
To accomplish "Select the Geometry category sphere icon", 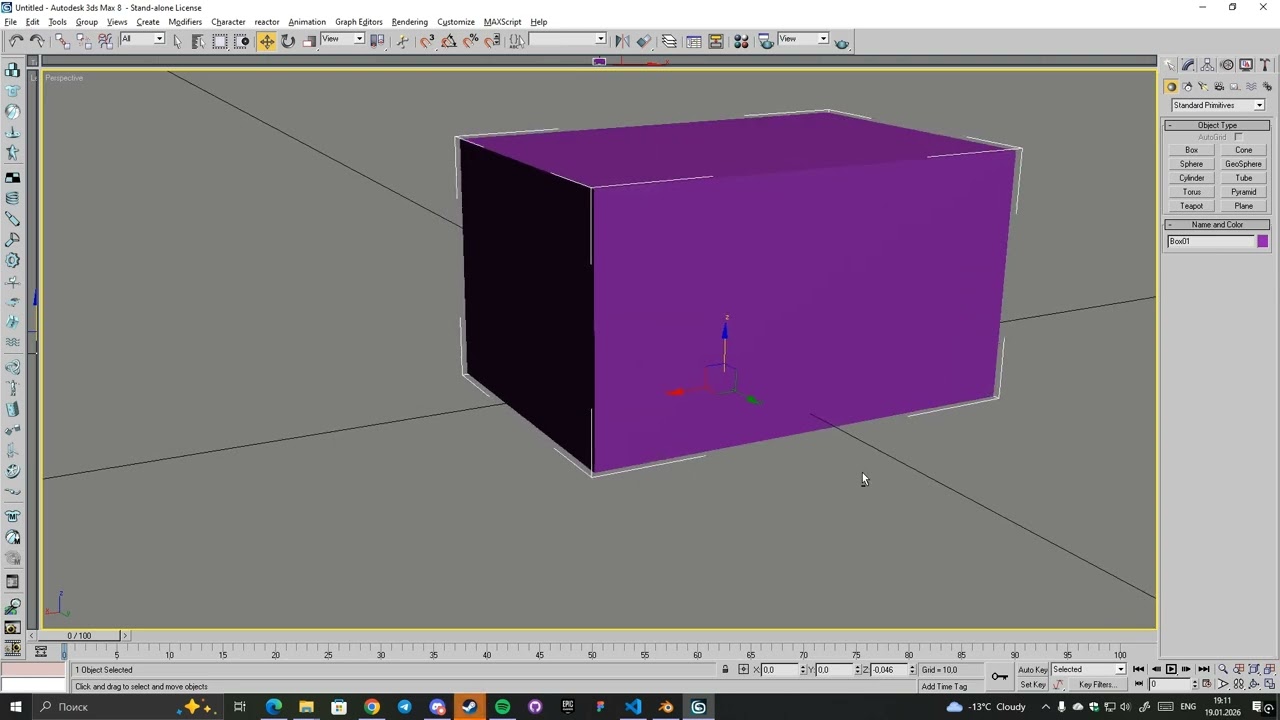I will point(1171,87).
